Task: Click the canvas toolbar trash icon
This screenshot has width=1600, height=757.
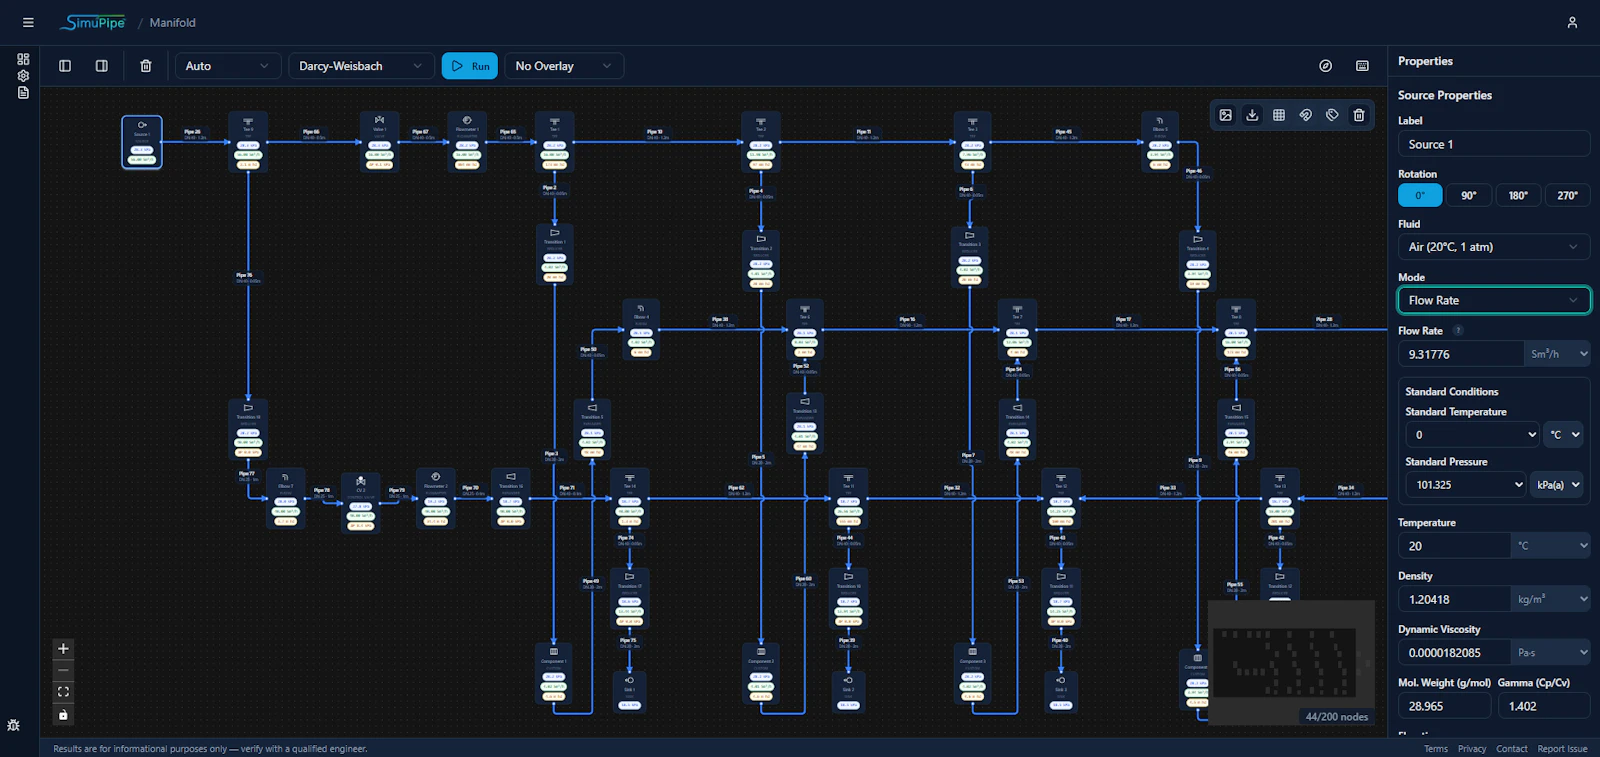Action: 1359,115
